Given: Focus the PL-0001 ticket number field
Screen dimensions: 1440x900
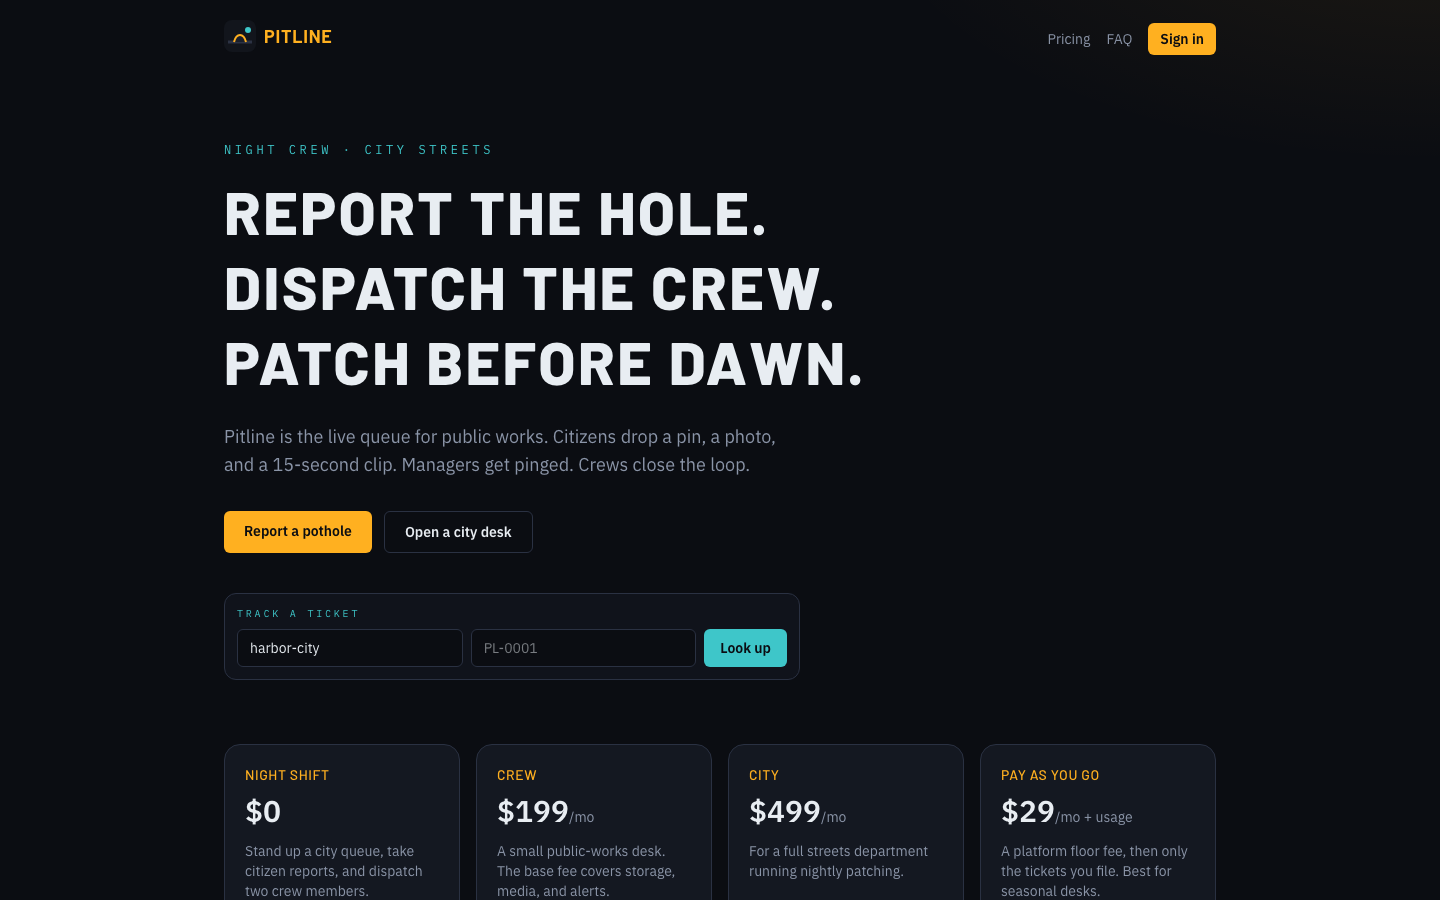Looking at the screenshot, I should tap(583, 648).
